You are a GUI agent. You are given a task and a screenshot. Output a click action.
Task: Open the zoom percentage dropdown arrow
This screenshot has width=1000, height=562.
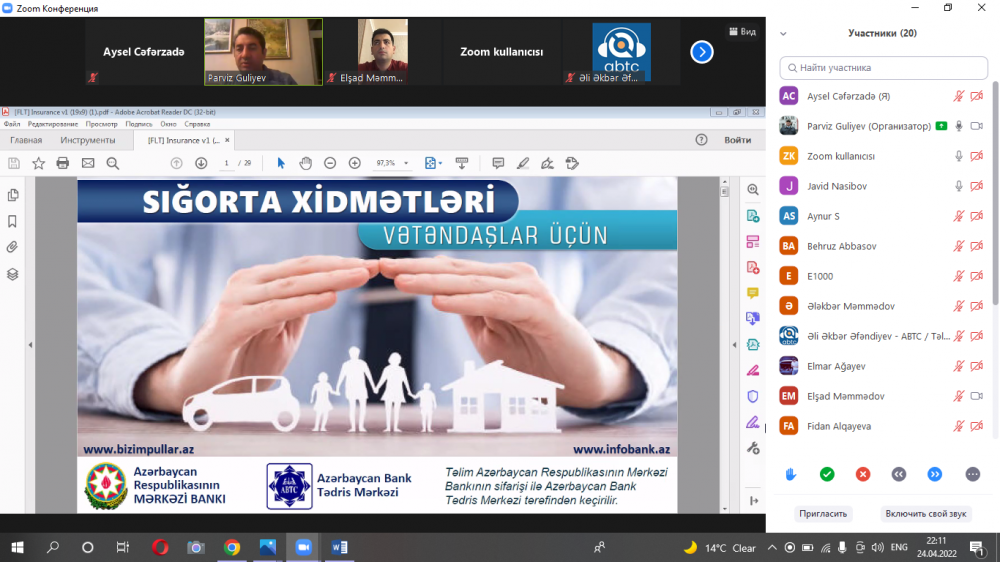(x=406, y=163)
